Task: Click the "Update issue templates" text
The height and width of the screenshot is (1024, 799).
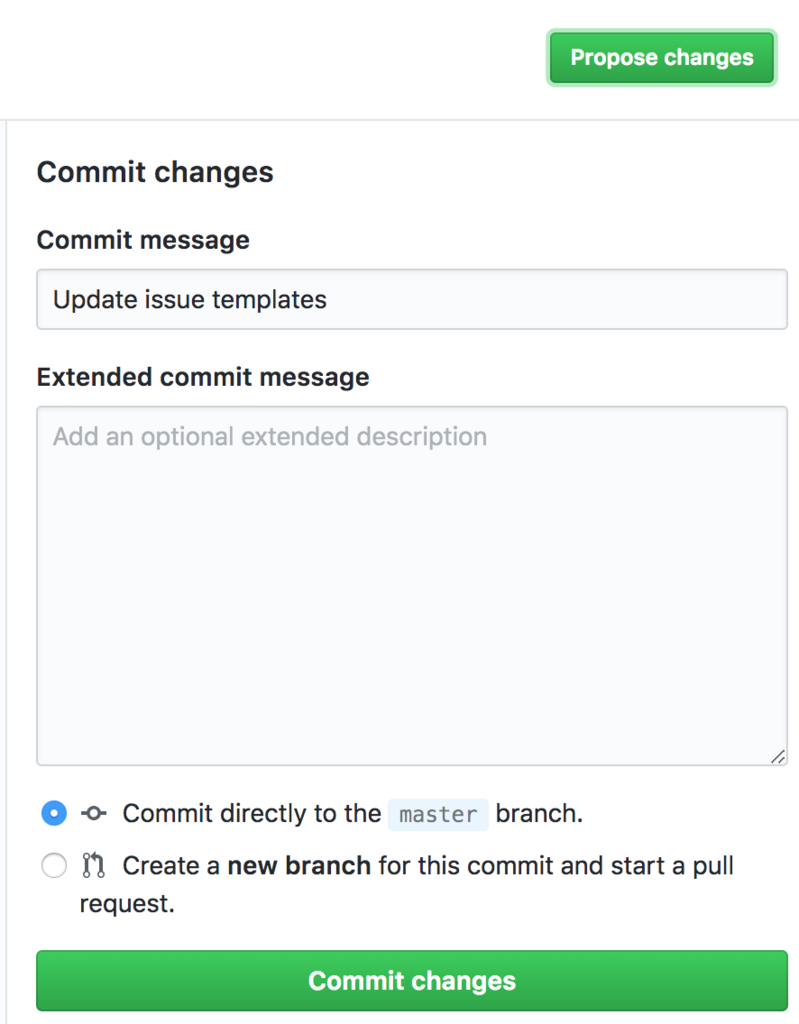Action: point(190,299)
